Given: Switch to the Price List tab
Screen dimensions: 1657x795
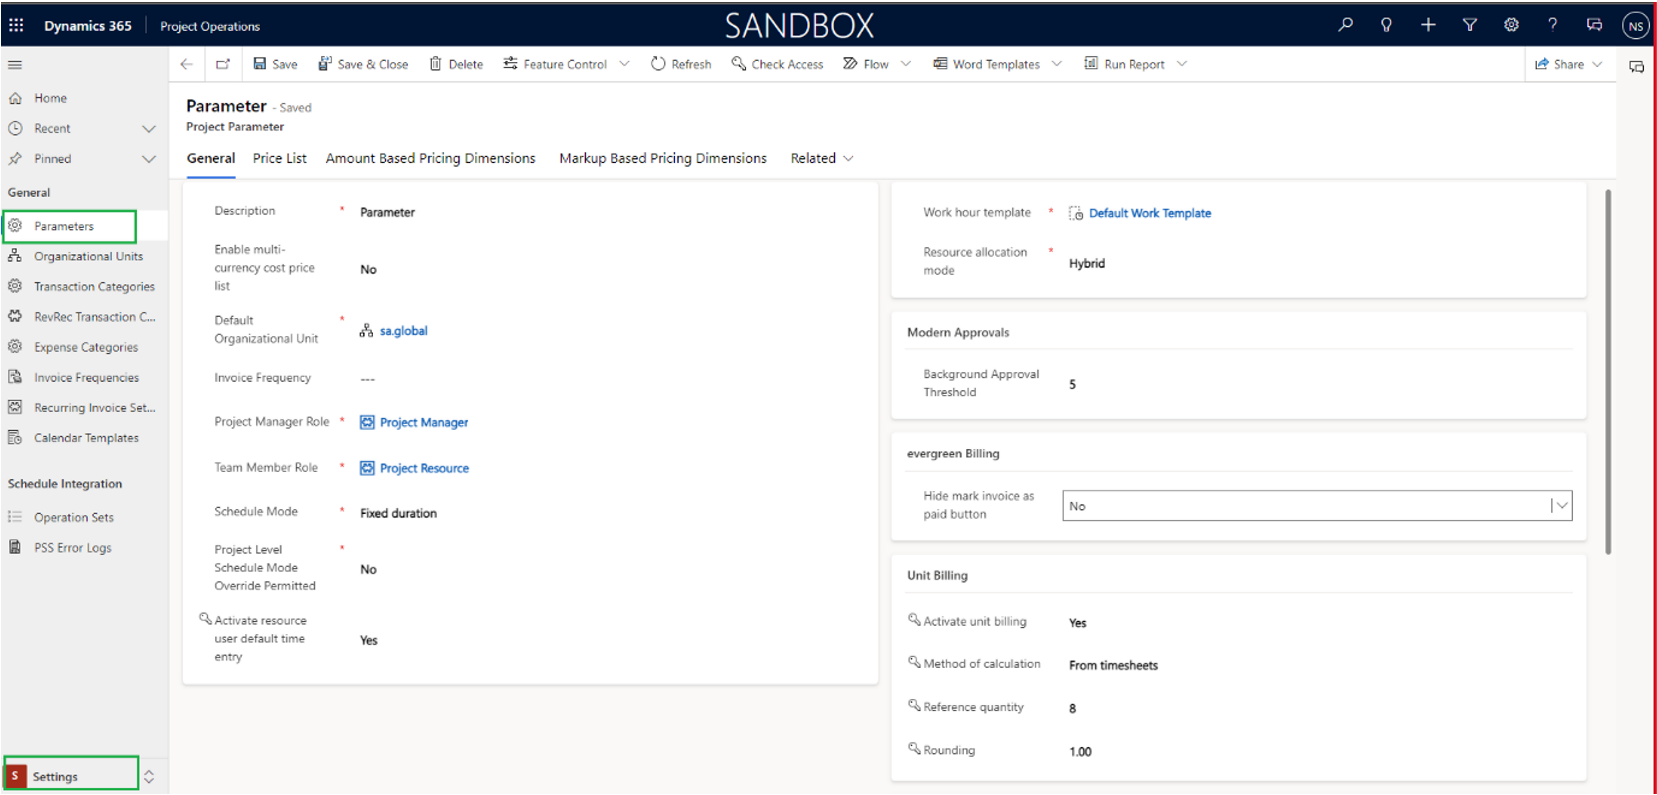Looking at the screenshot, I should coord(280,158).
